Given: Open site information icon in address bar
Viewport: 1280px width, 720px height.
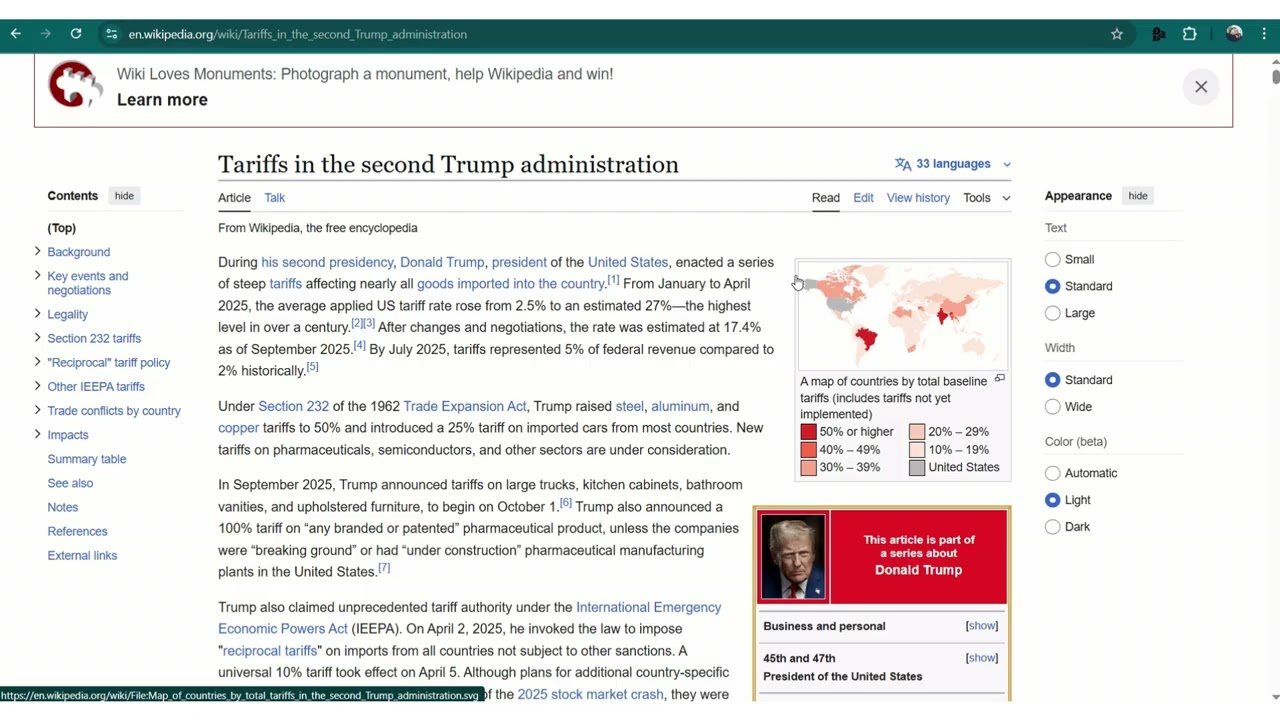Looking at the screenshot, I should pos(111,34).
